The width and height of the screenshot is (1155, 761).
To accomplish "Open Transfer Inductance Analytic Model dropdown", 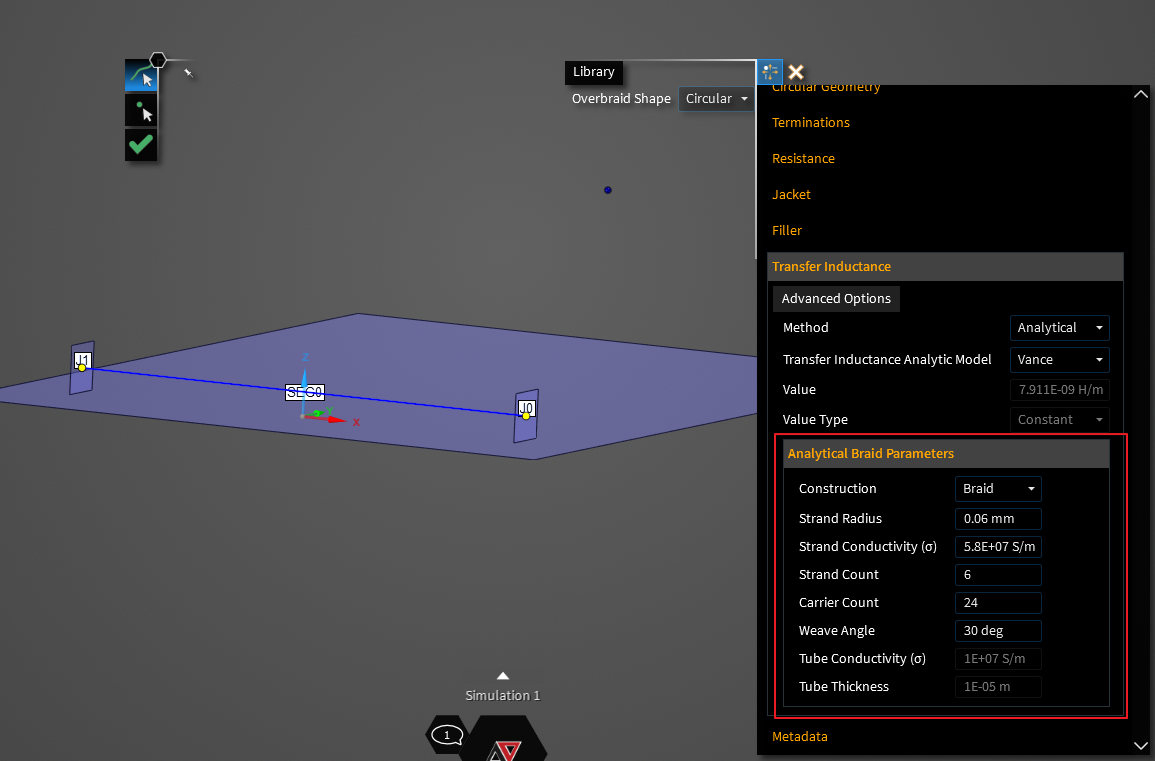I will tap(1059, 360).
